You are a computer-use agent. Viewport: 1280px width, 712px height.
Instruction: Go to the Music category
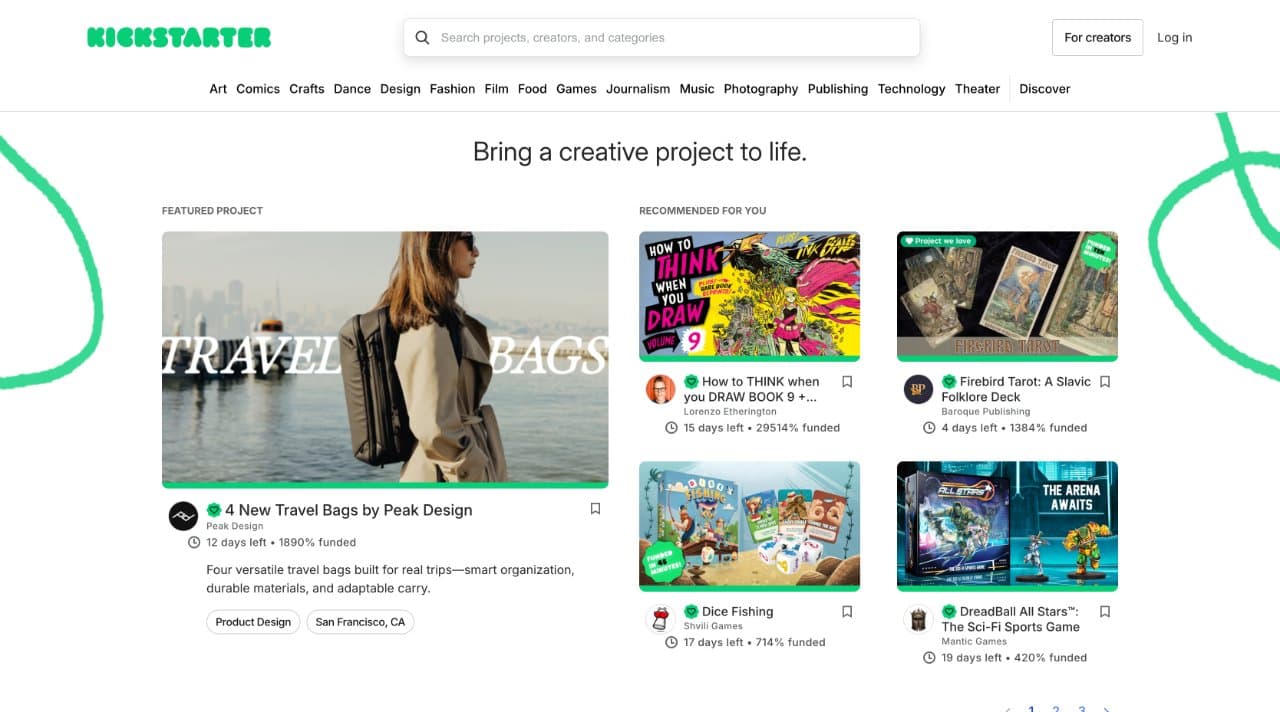(697, 89)
